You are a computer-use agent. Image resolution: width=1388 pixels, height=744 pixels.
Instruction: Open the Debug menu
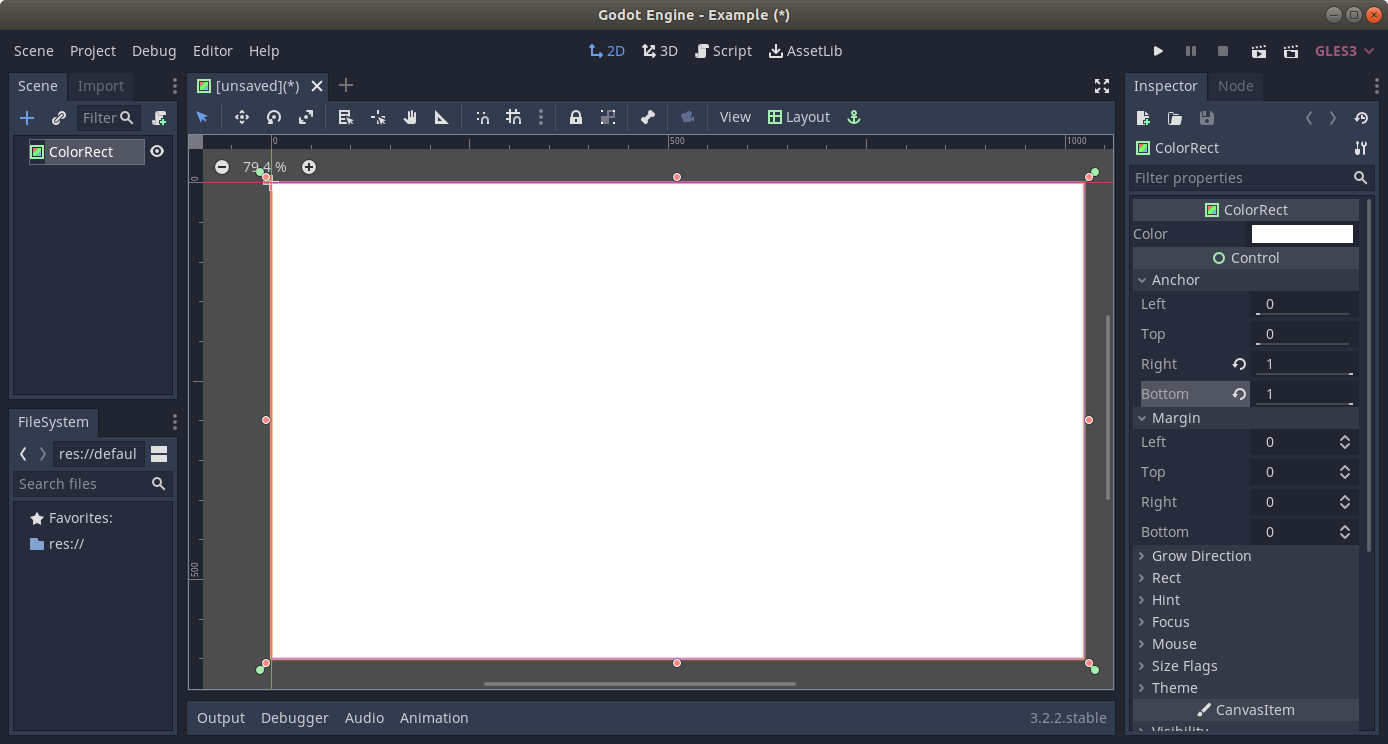[x=154, y=51]
